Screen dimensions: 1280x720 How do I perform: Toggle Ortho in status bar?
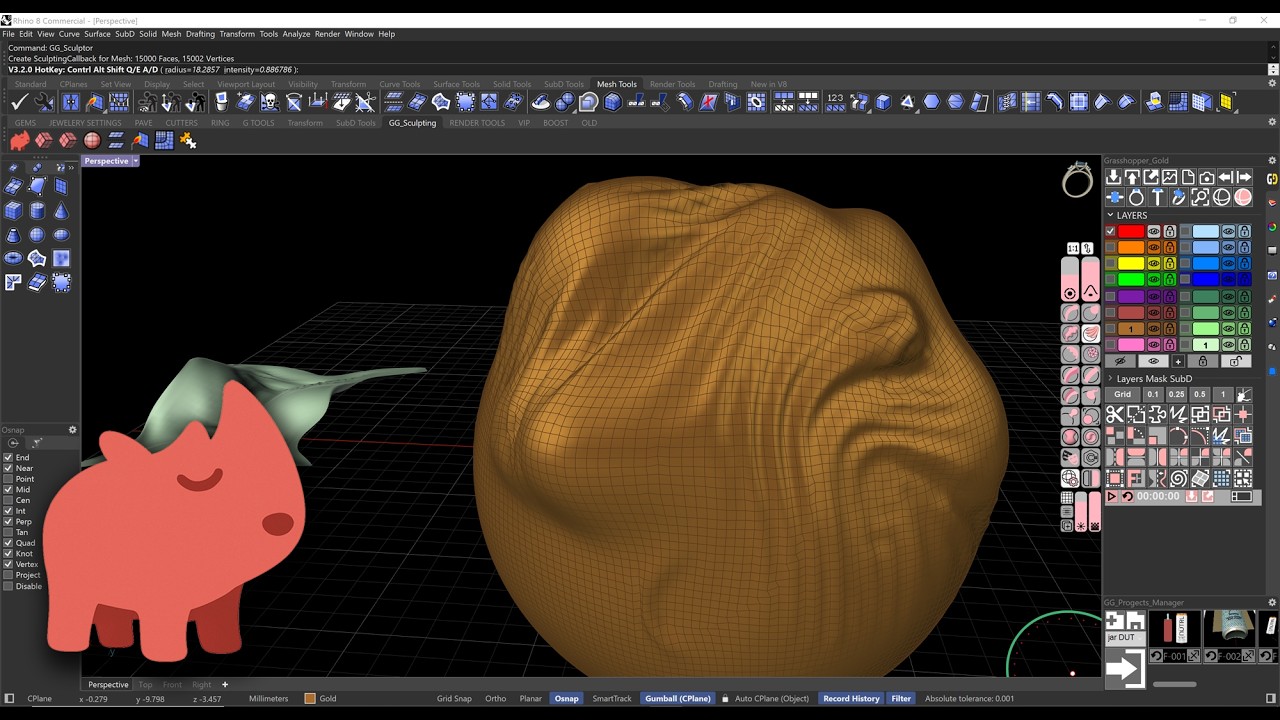(495, 698)
